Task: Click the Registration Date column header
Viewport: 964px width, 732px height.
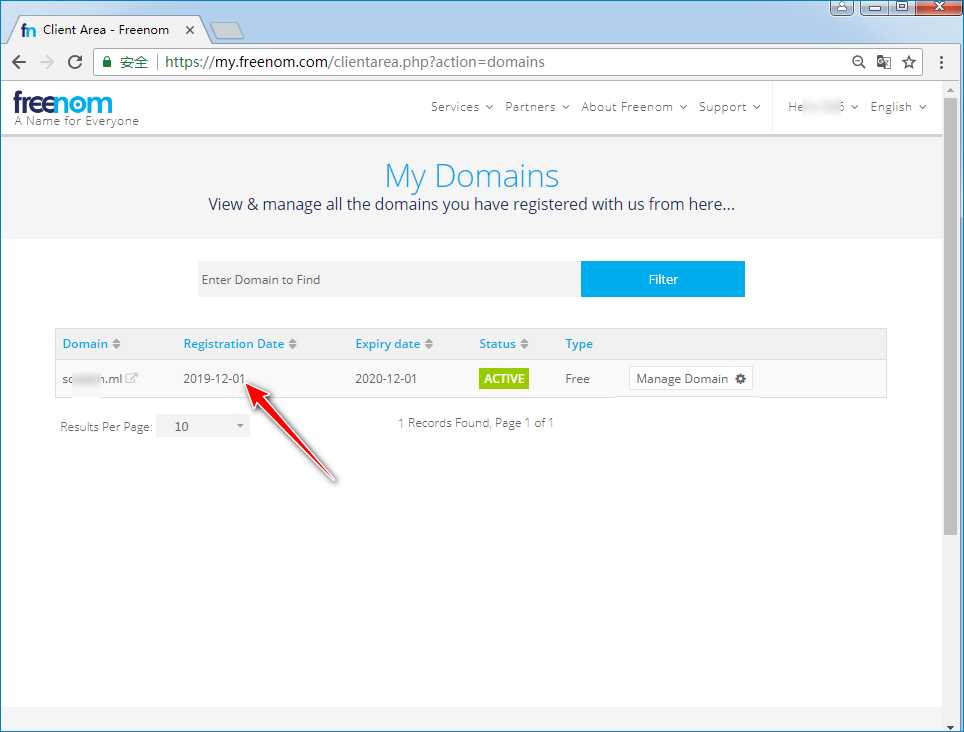Action: pos(234,344)
